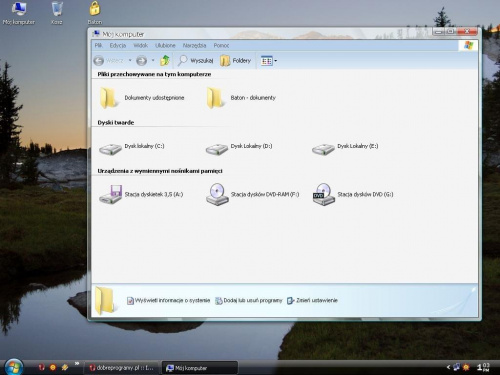This screenshot has height=375, width=500.
Task: Expand hidden system tray icons arrow
Action: click(448, 367)
